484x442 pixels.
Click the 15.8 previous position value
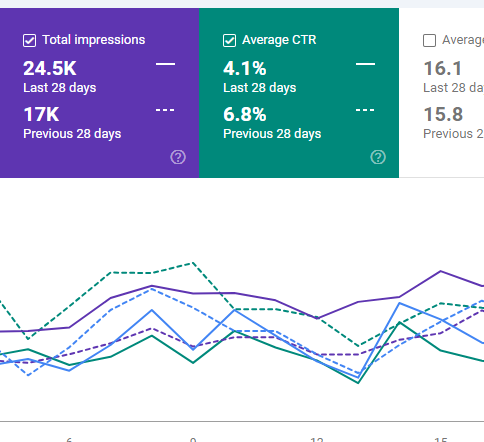pos(443,114)
